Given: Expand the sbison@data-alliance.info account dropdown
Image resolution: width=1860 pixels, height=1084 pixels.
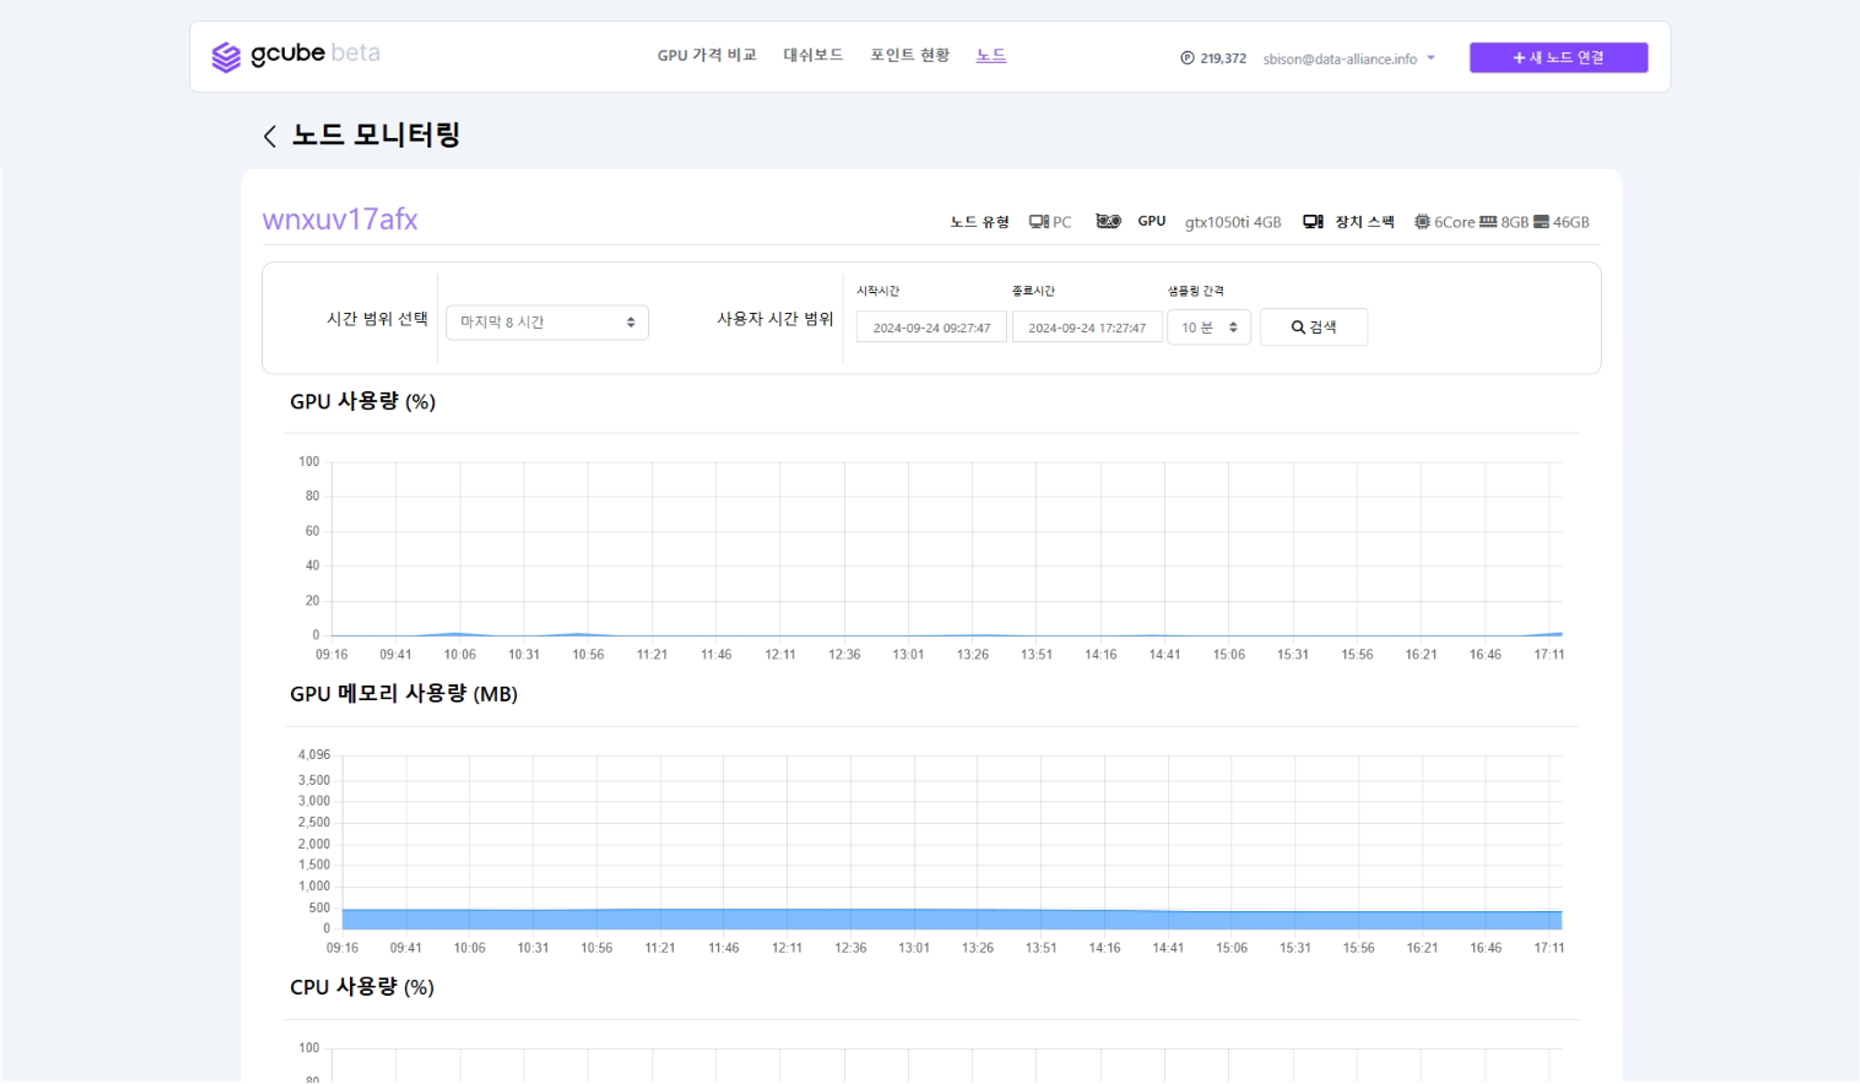Looking at the screenshot, I should (1348, 58).
